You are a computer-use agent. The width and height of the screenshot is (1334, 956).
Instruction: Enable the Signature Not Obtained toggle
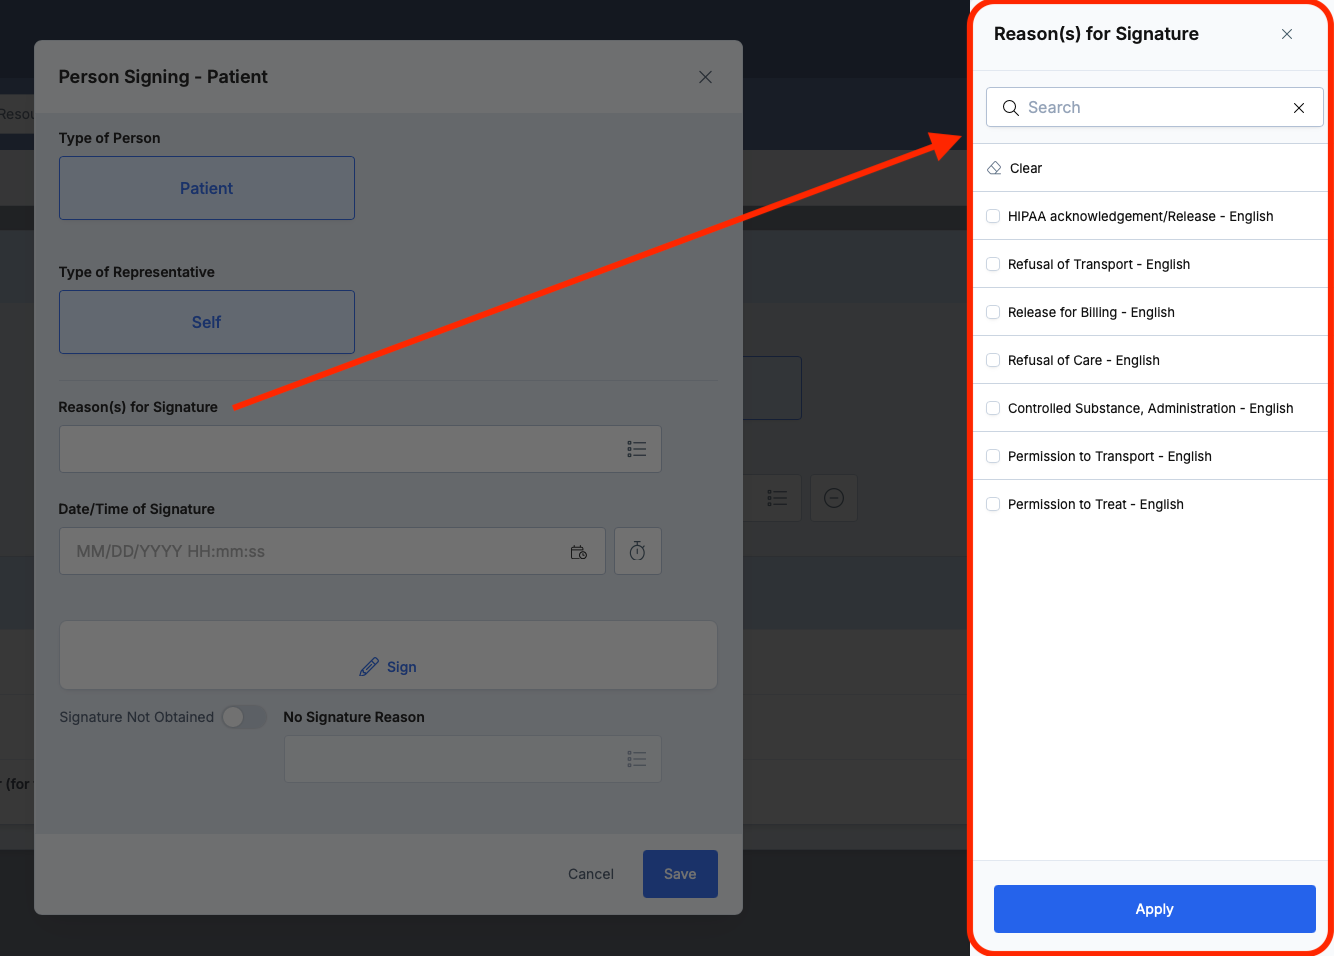pos(244,717)
